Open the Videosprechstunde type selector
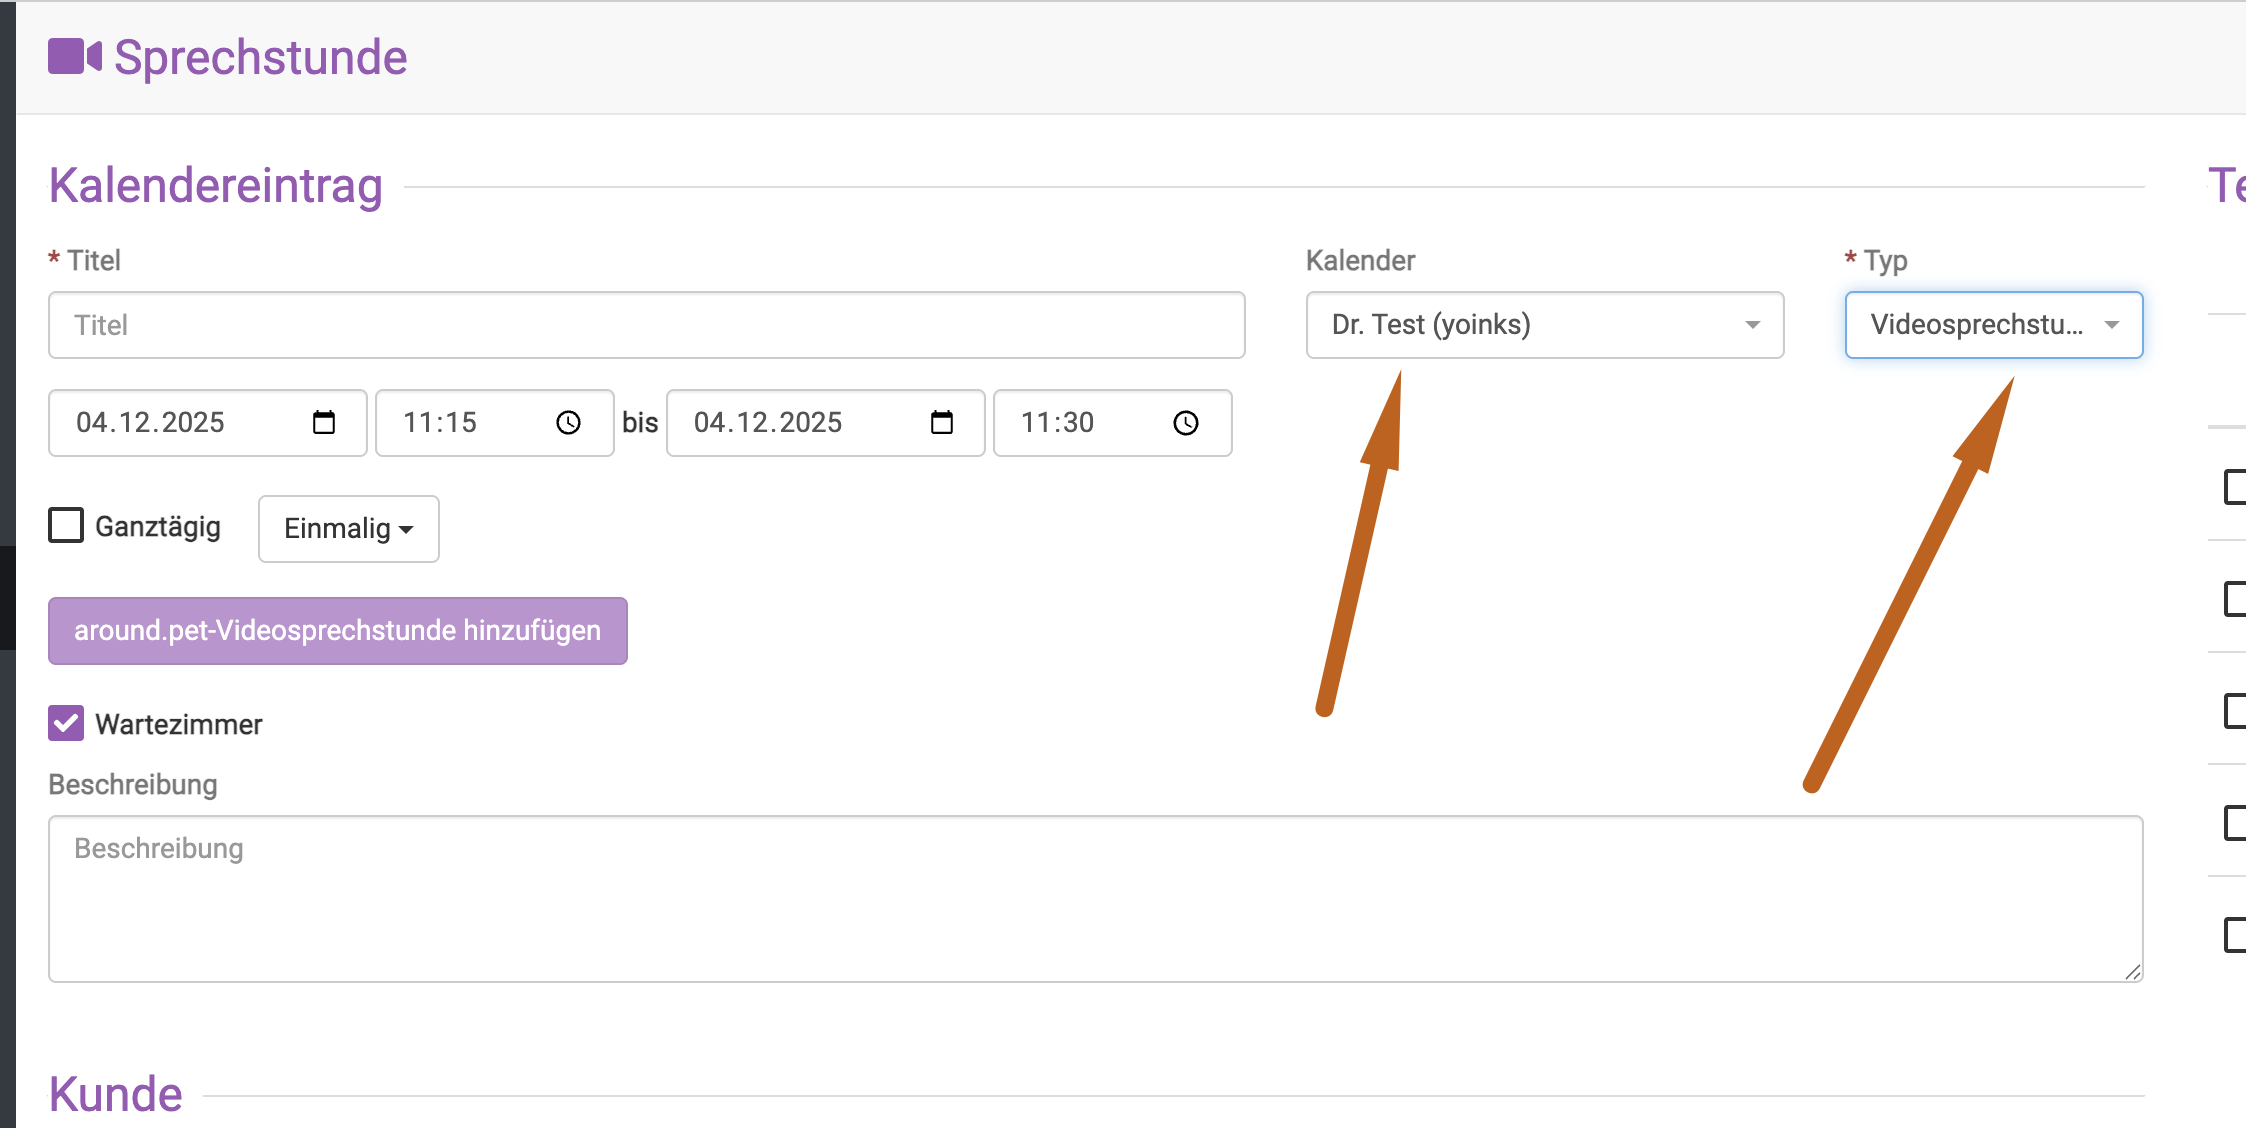 pos(1975,325)
